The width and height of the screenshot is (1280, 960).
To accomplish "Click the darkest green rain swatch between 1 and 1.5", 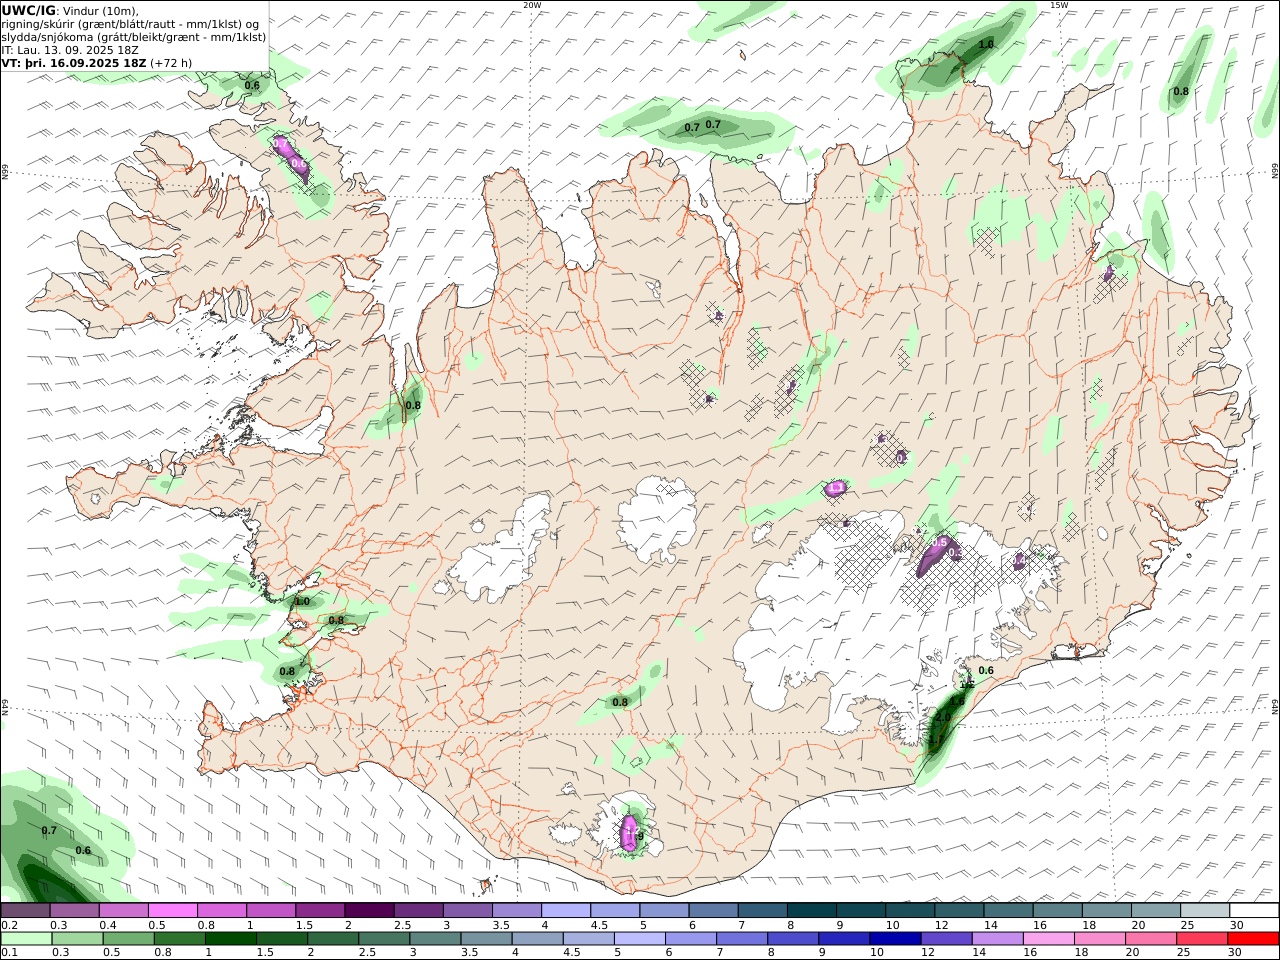I will tap(231, 938).
